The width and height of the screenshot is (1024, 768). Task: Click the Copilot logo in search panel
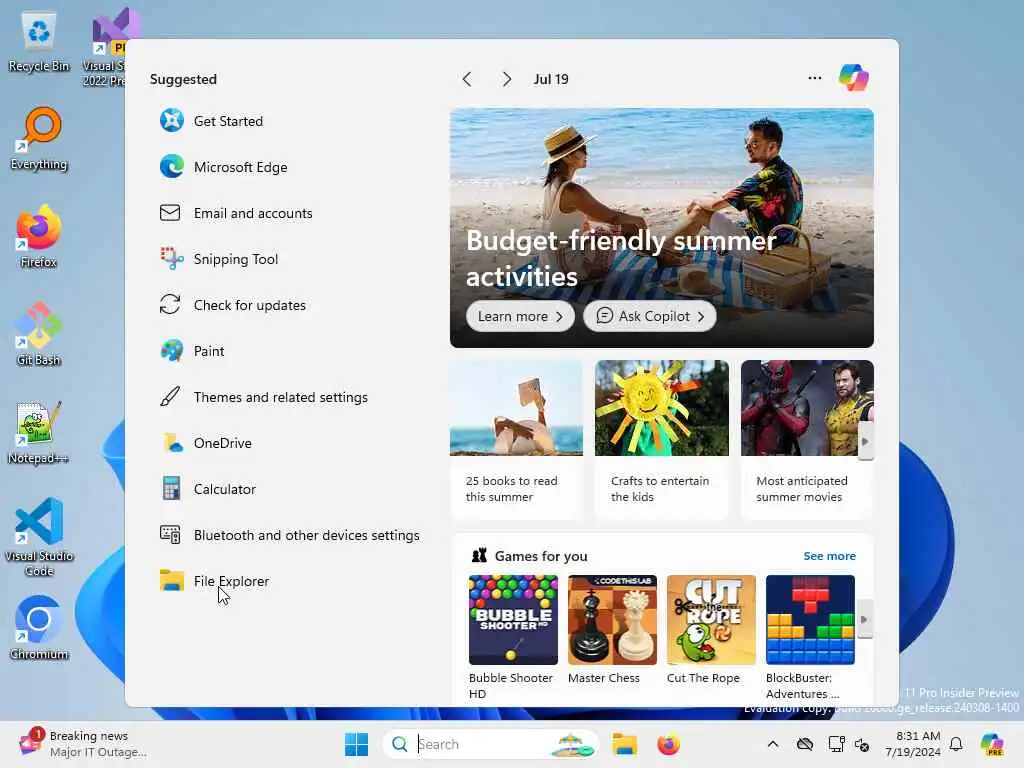(854, 78)
